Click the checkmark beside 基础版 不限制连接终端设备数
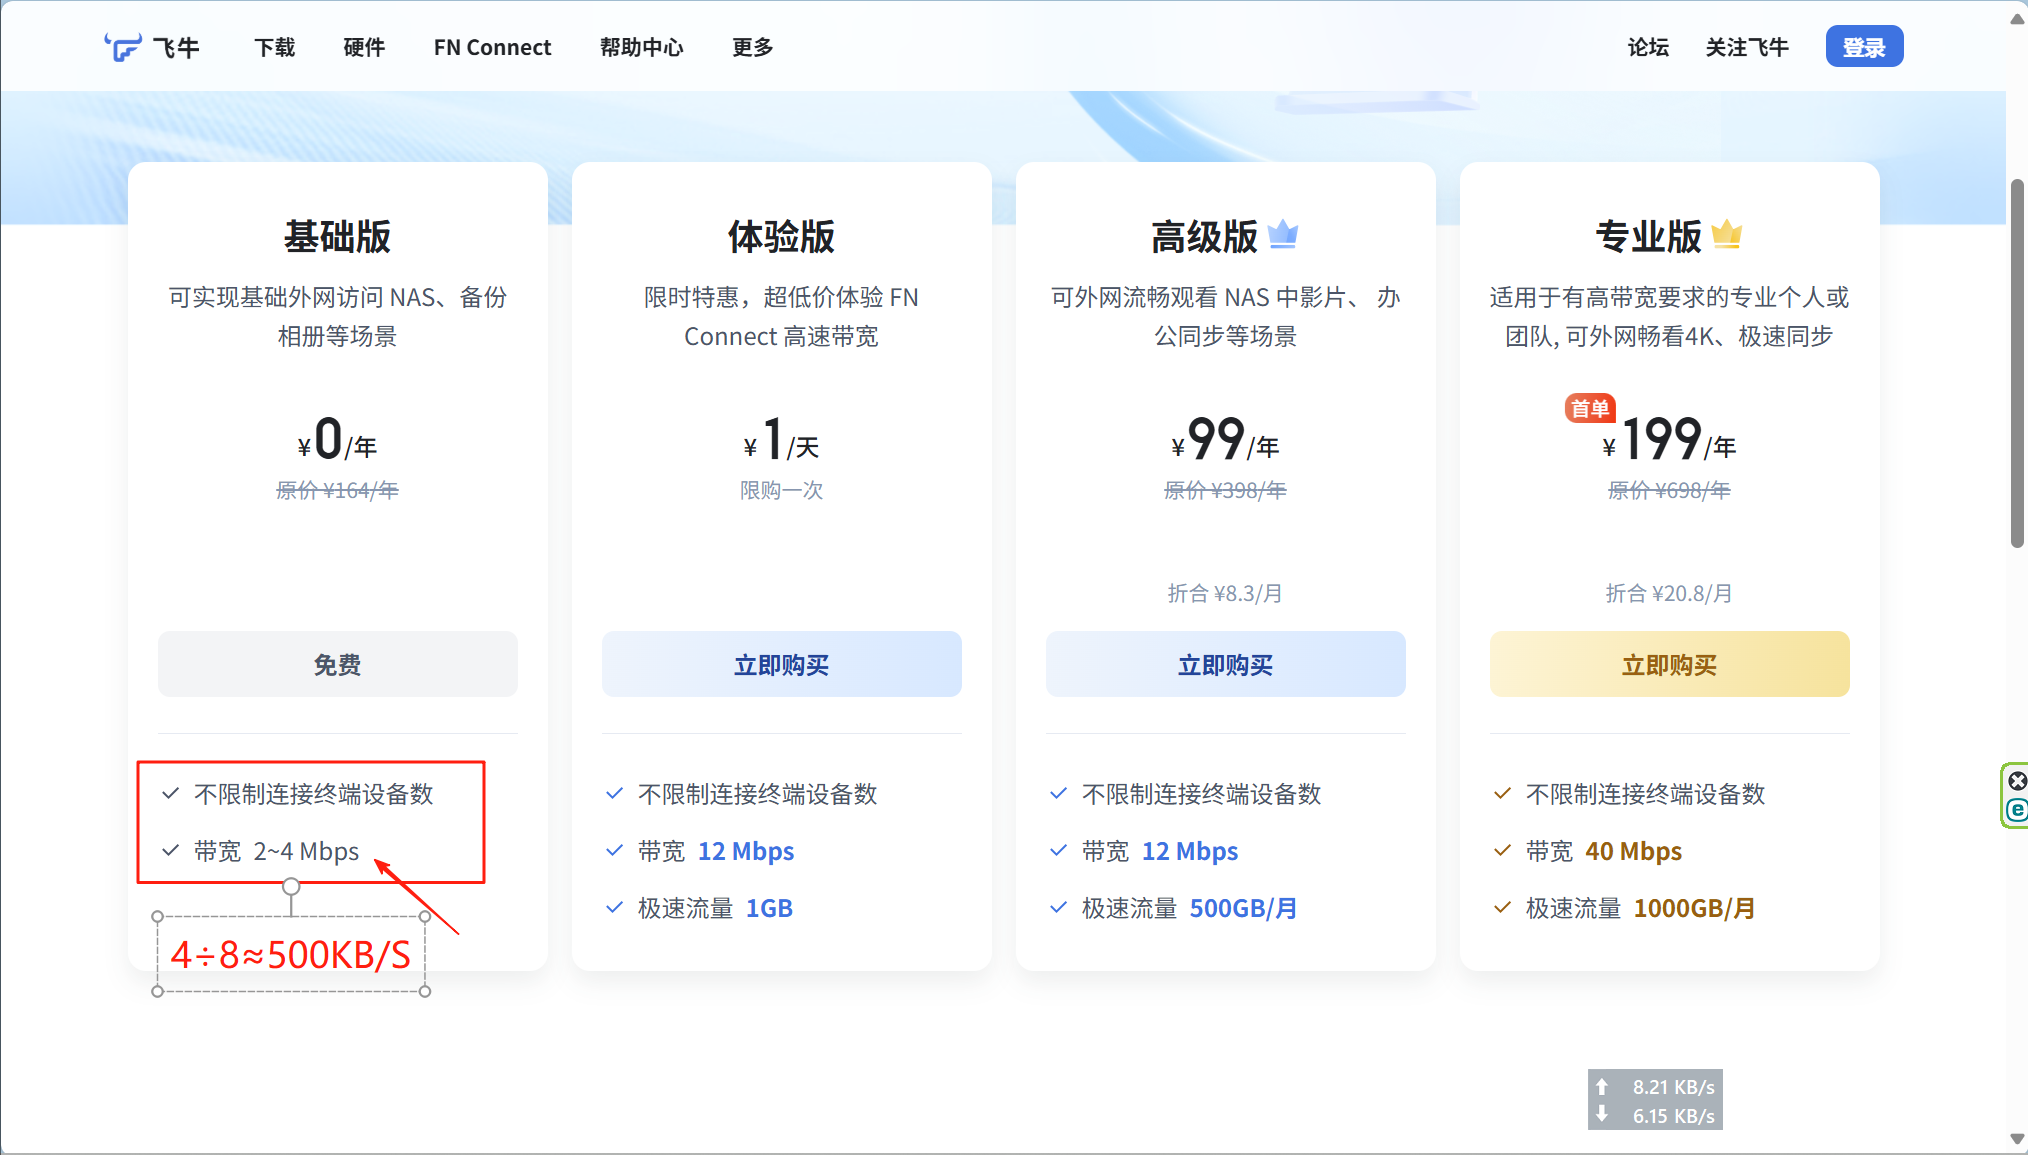 (x=171, y=794)
